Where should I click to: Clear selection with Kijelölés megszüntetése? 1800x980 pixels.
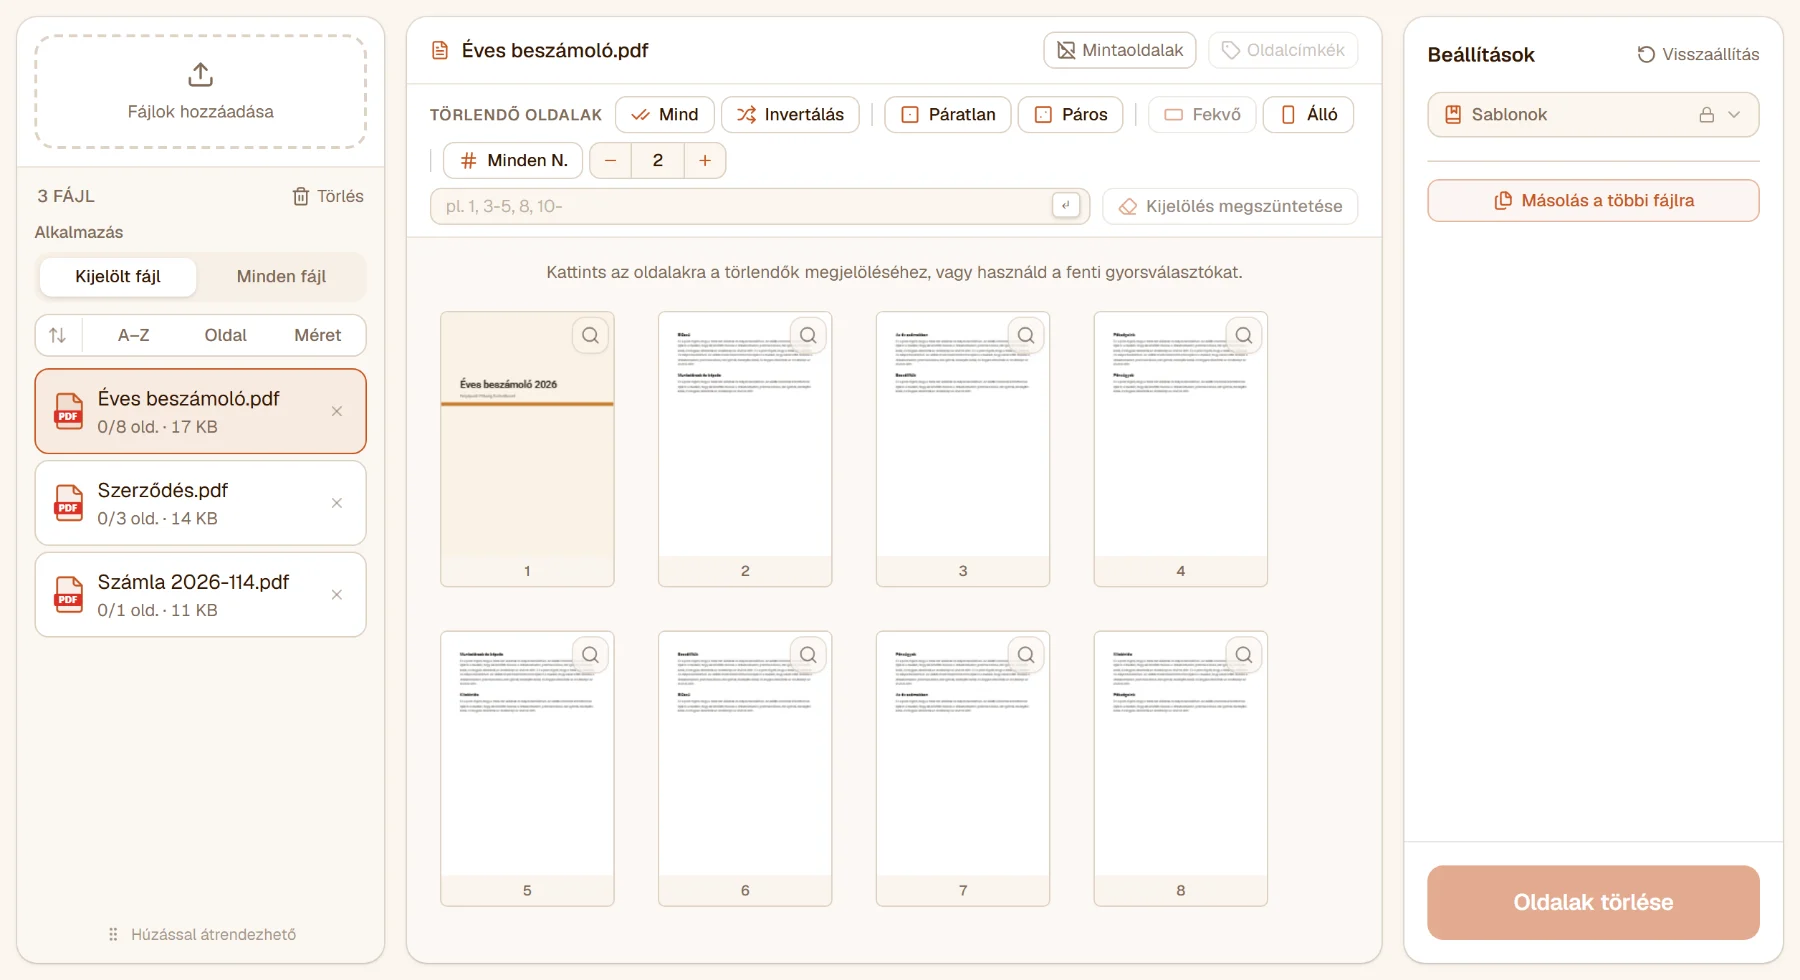coord(1230,206)
